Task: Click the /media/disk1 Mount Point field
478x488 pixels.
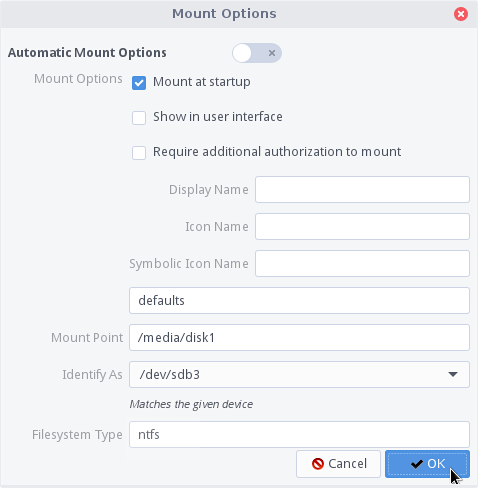Action: (x=299, y=338)
